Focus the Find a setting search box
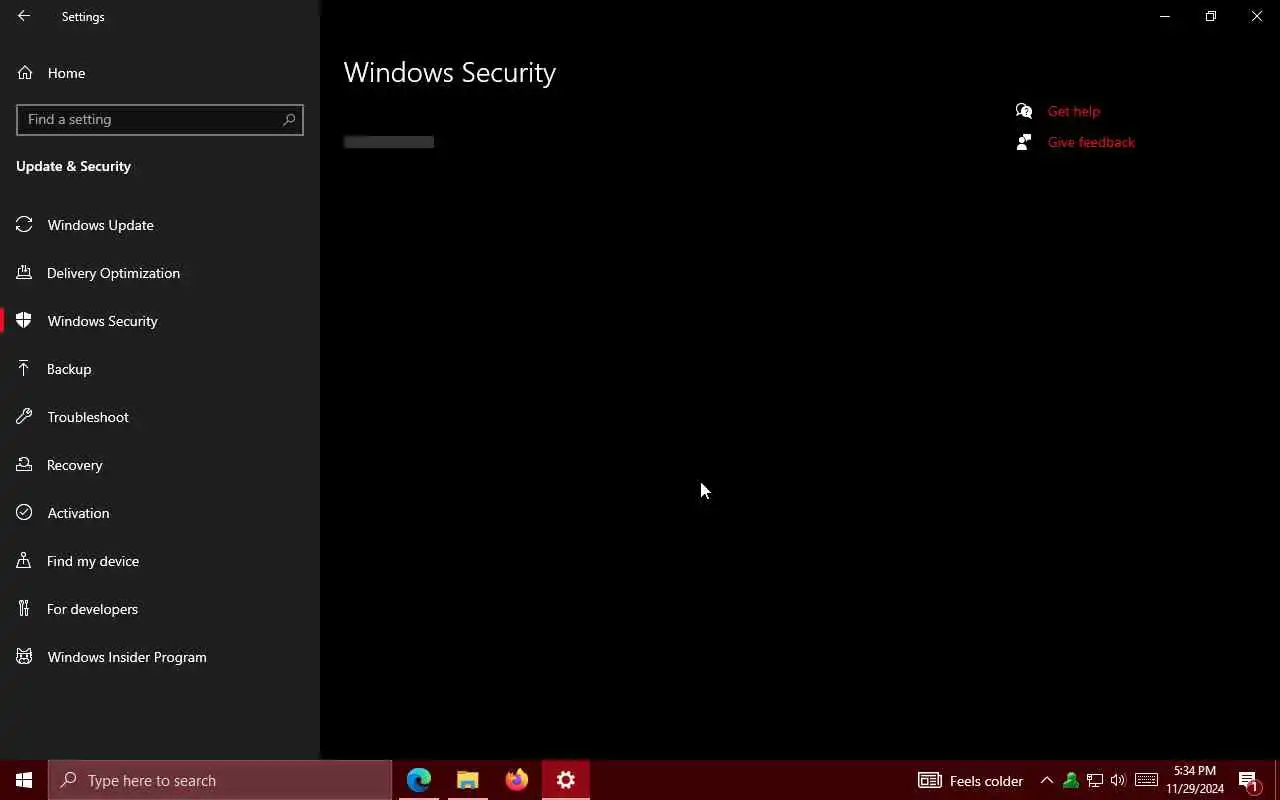Screen dimensions: 1280x800 [x=160, y=119]
